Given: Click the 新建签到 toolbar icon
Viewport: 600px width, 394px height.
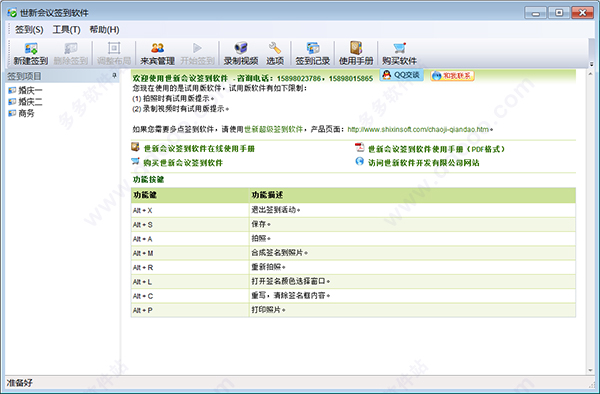Looking at the screenshot, I should (x=31, y=53).
